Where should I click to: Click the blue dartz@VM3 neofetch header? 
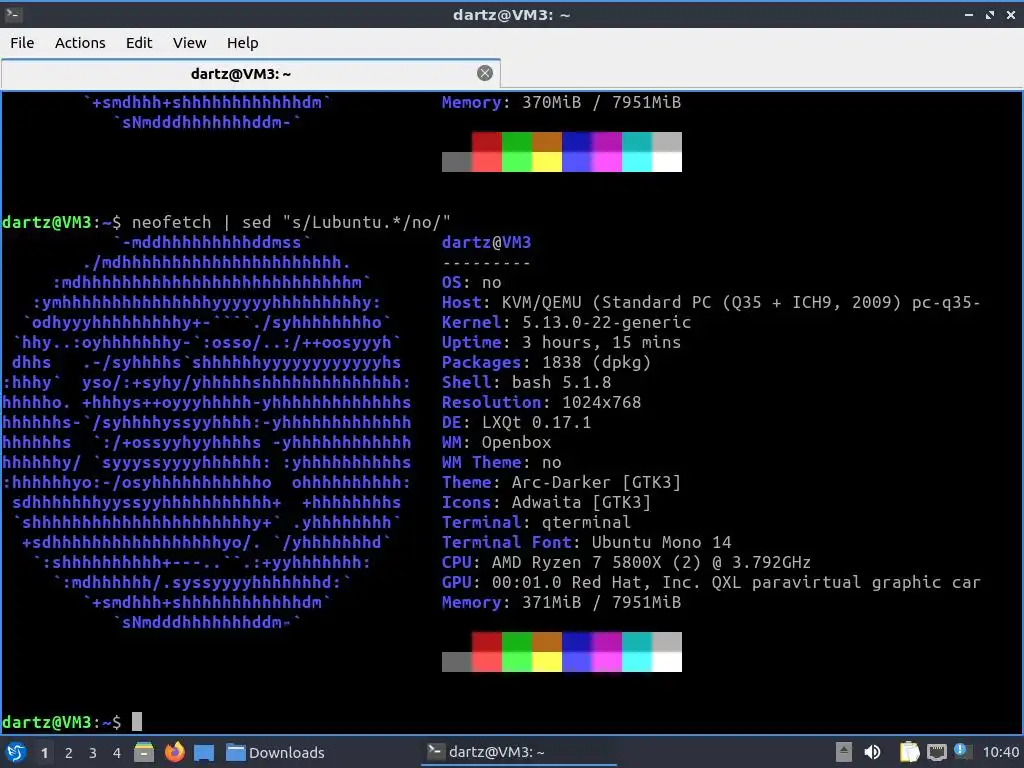pyautogui.click(x=487, y=242)
